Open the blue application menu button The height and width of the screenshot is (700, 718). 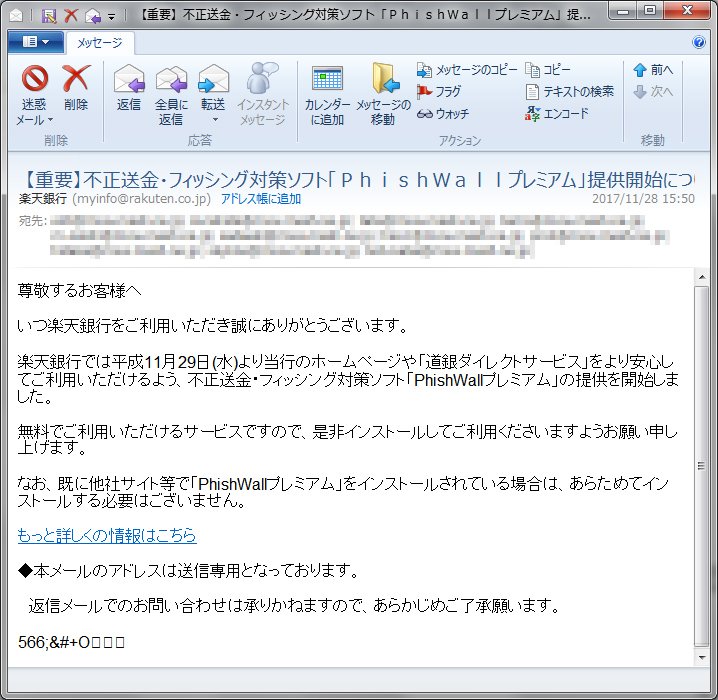[x=36, y=42]
